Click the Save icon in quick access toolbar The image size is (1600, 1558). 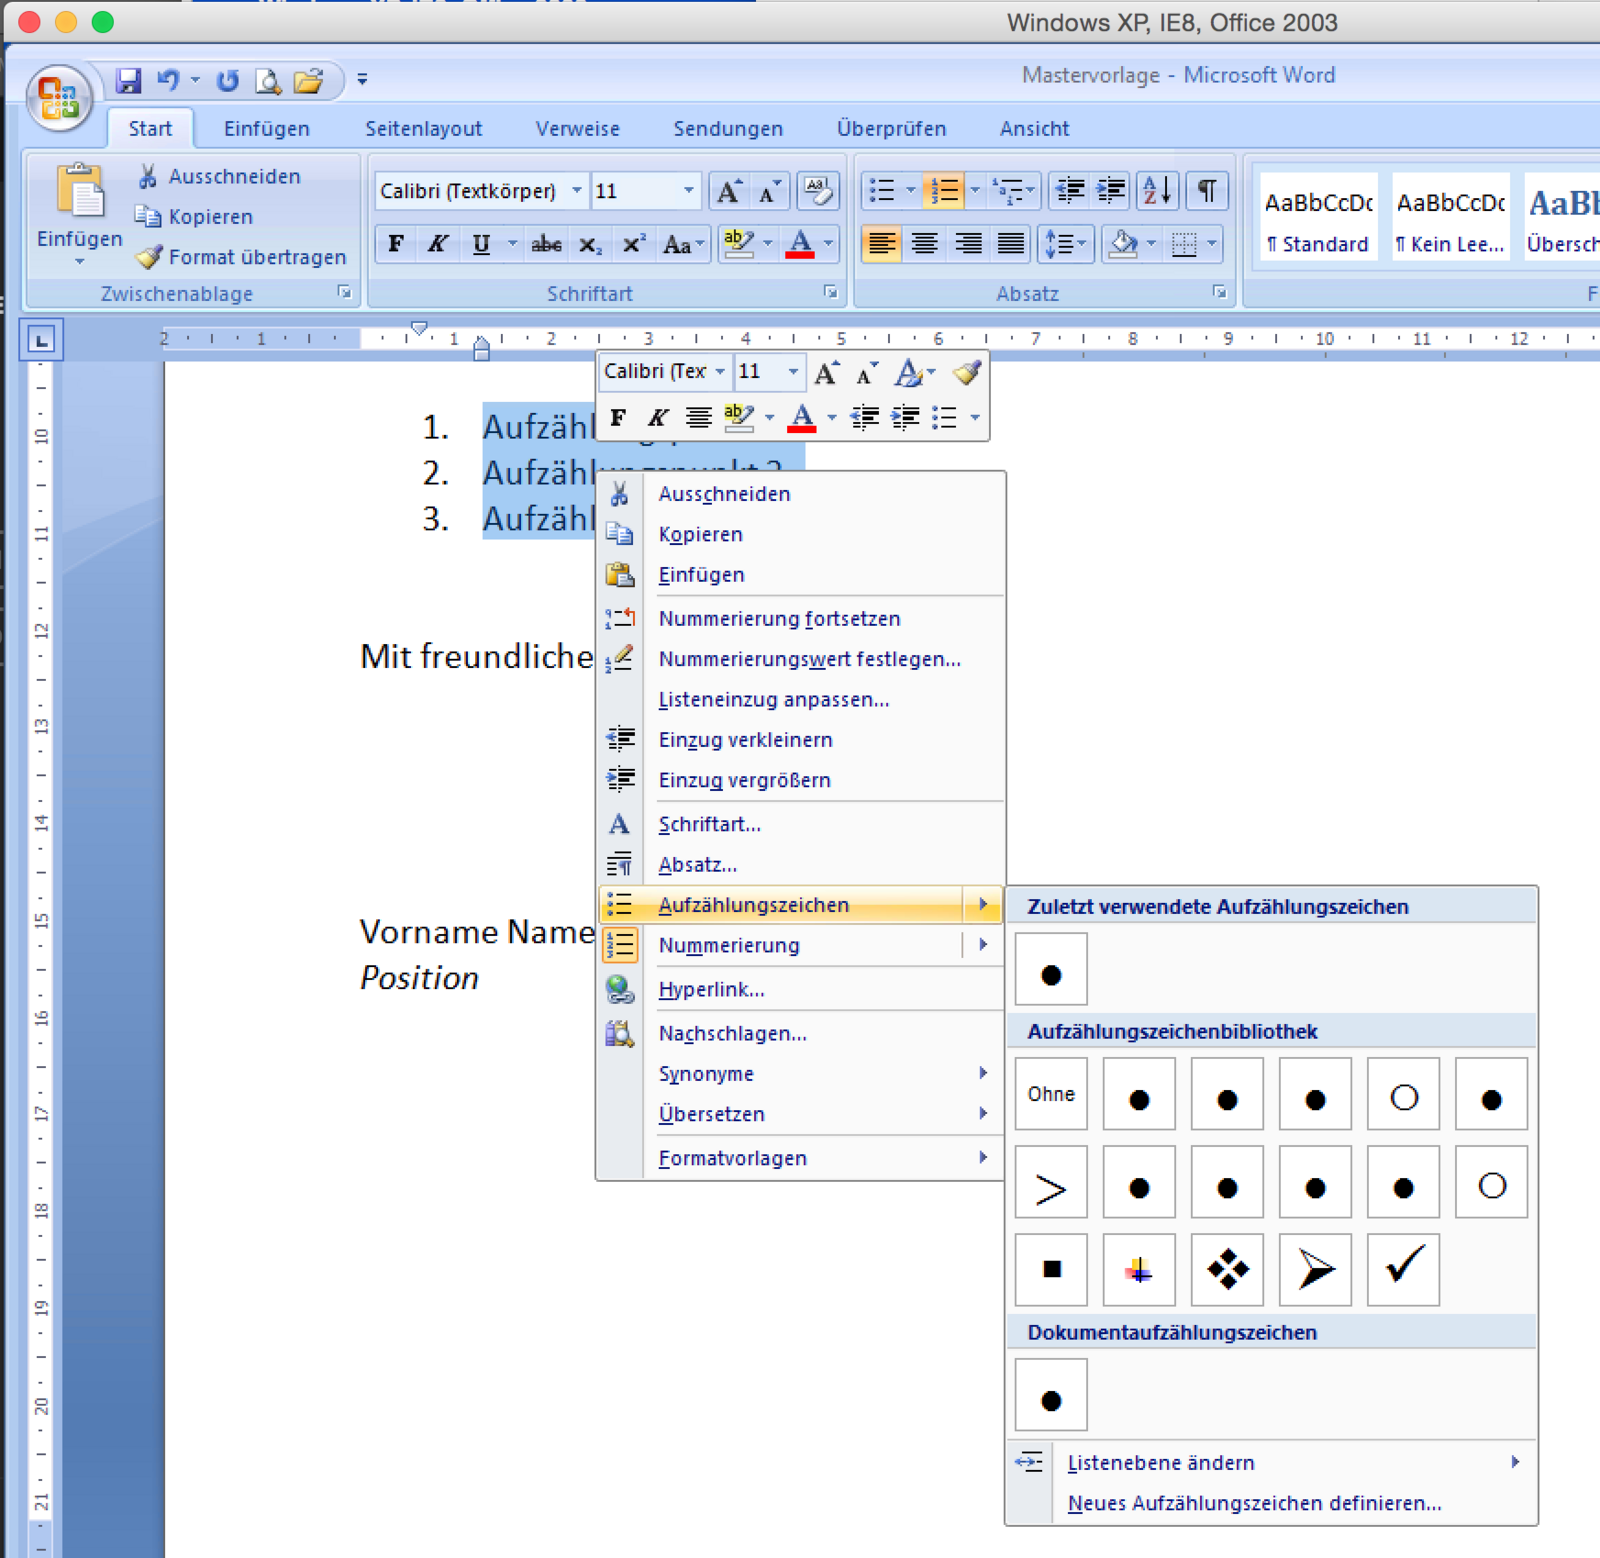point(128,81)
